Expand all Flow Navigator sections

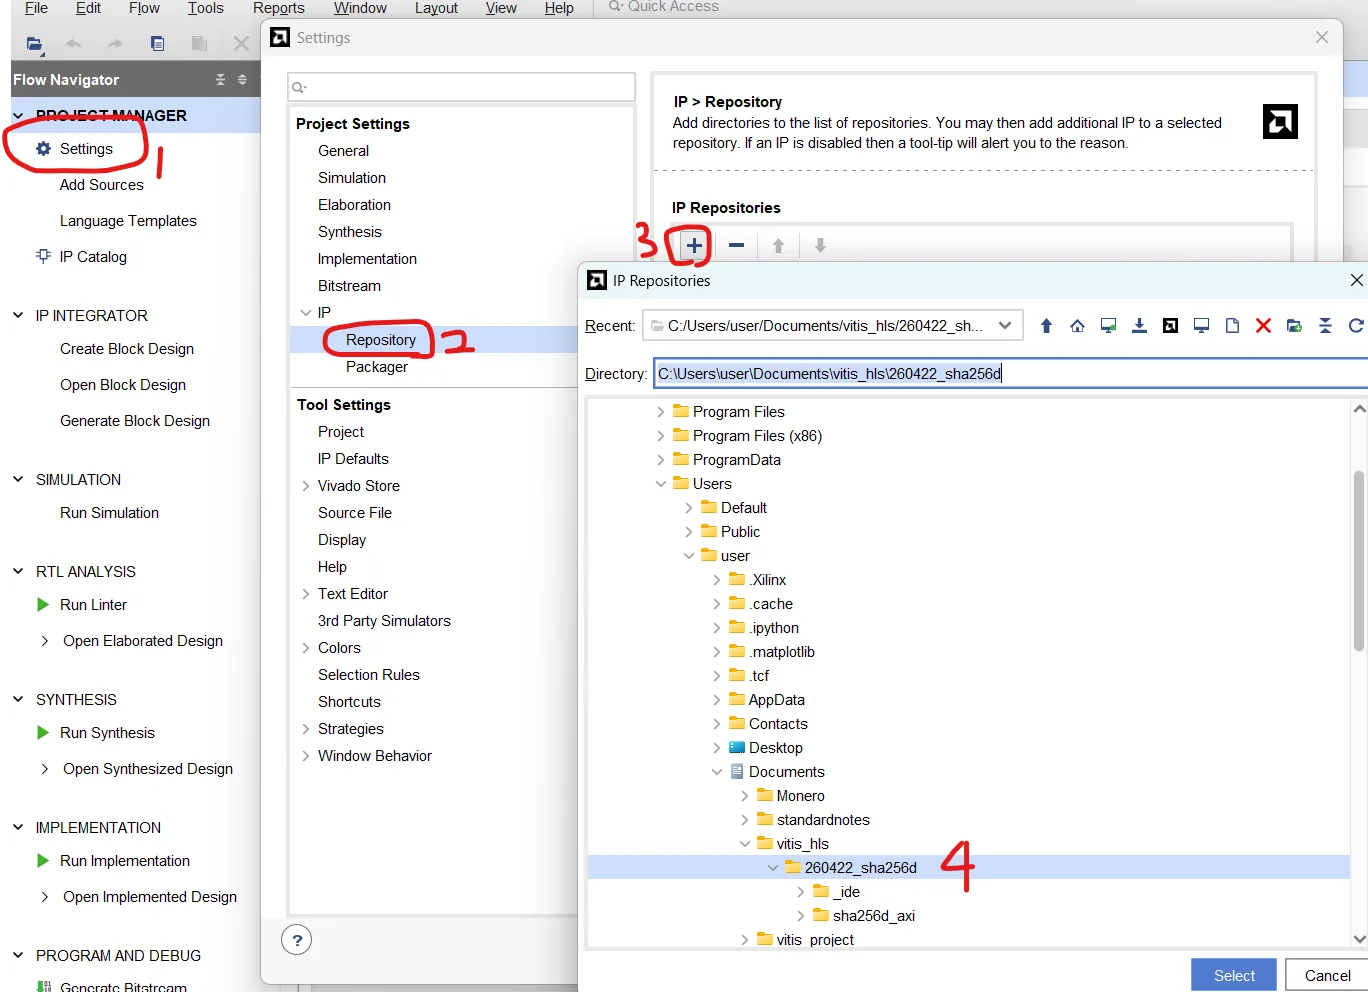click(x=242, y=79)
